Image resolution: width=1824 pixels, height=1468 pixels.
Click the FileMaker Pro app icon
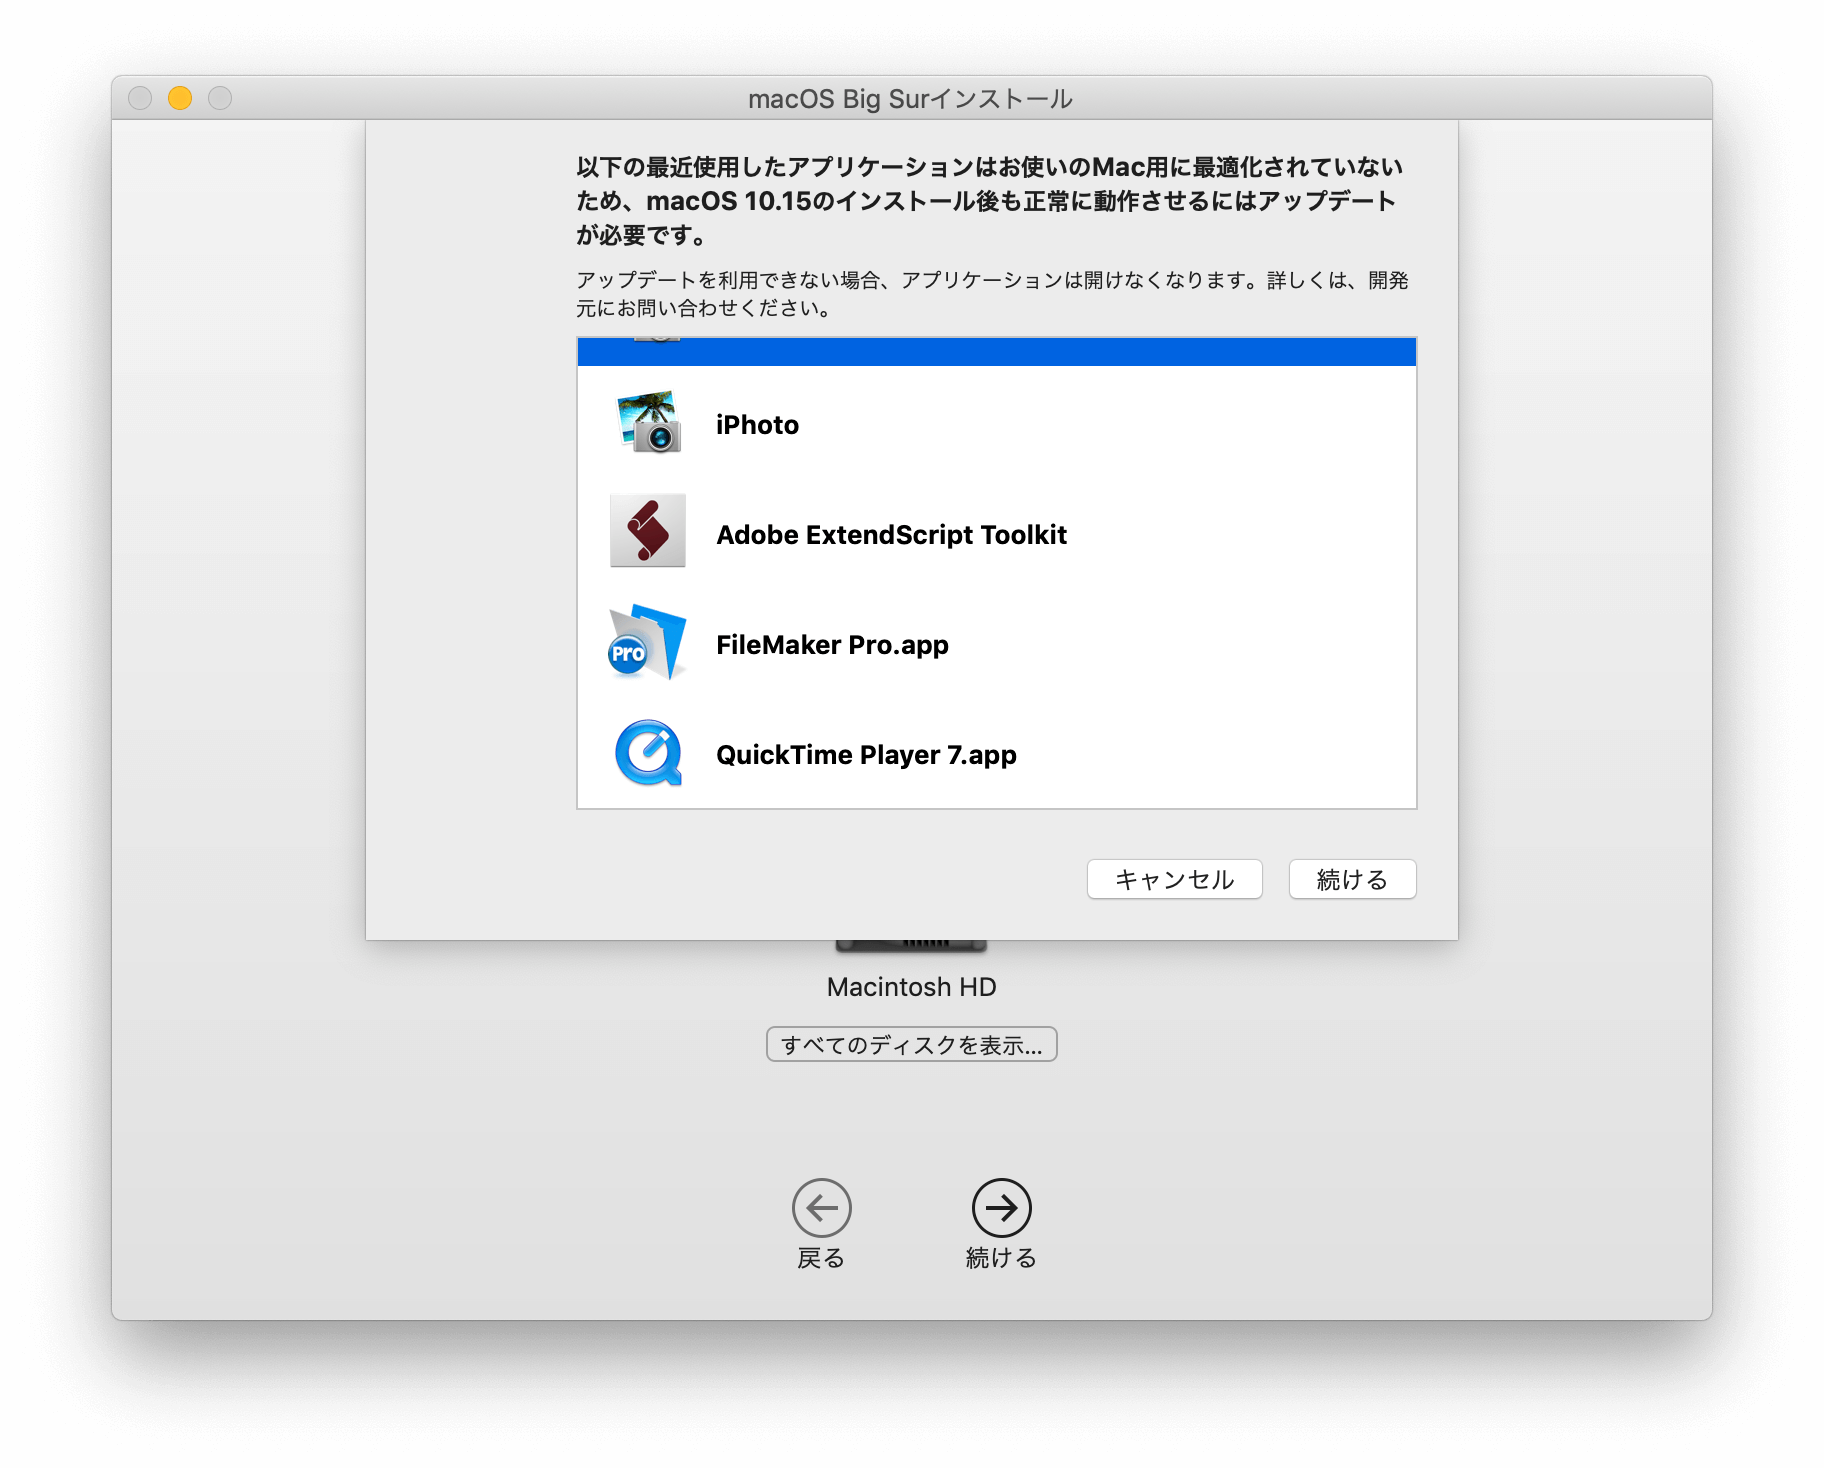click(x=648, y=643)
